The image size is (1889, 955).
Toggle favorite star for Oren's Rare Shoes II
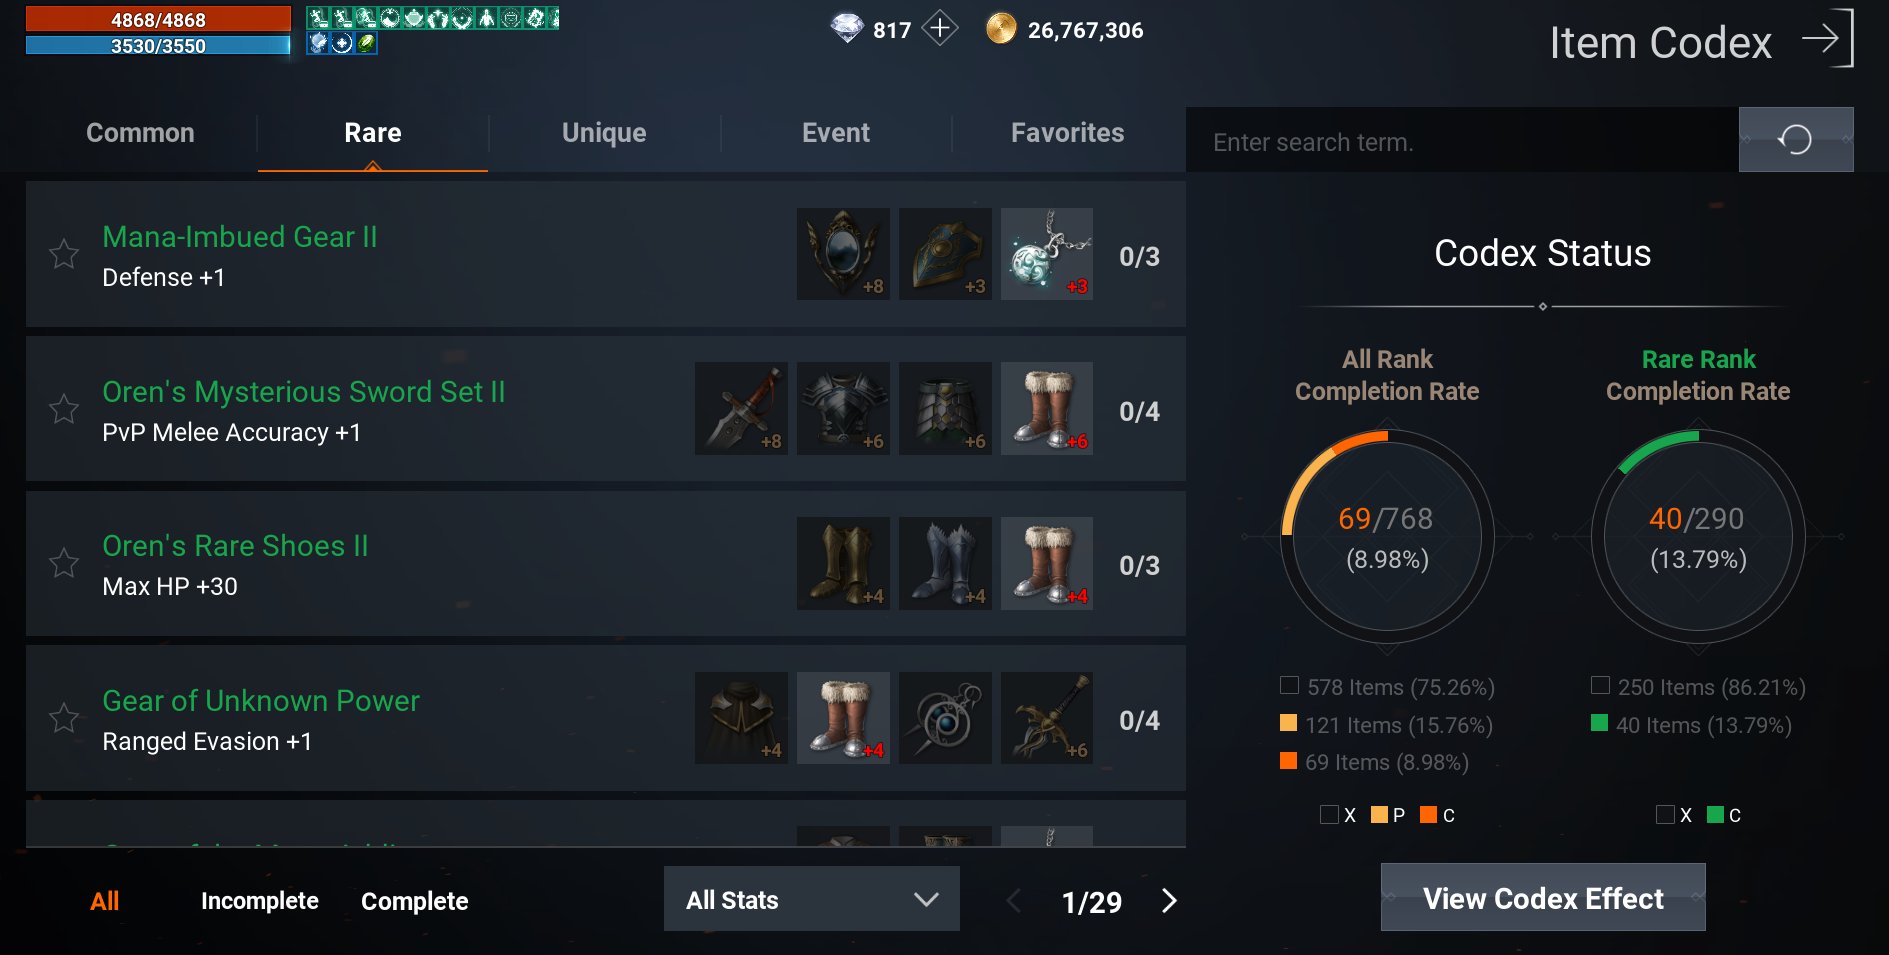(x=64, y=563)
